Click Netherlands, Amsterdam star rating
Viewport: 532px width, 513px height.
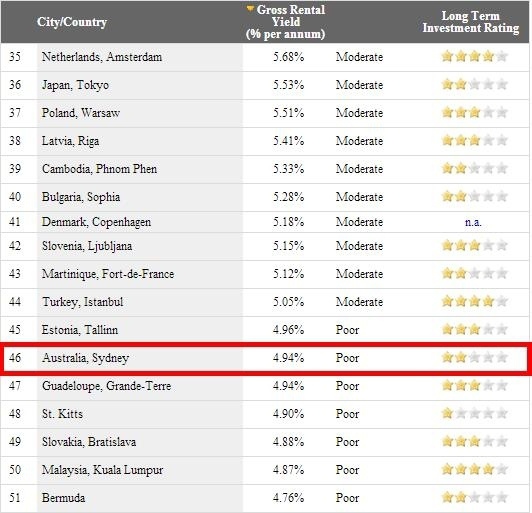tap(474, 56)
